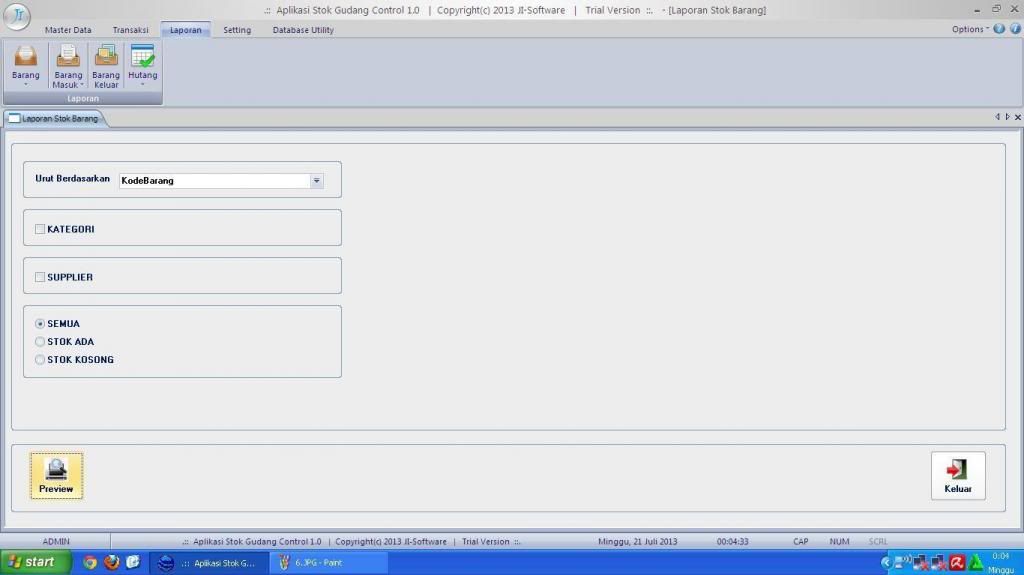This screenshot has width=1024, height=575.
Task: Select the SEMUA radio option
Action: [x=40, y=324]
